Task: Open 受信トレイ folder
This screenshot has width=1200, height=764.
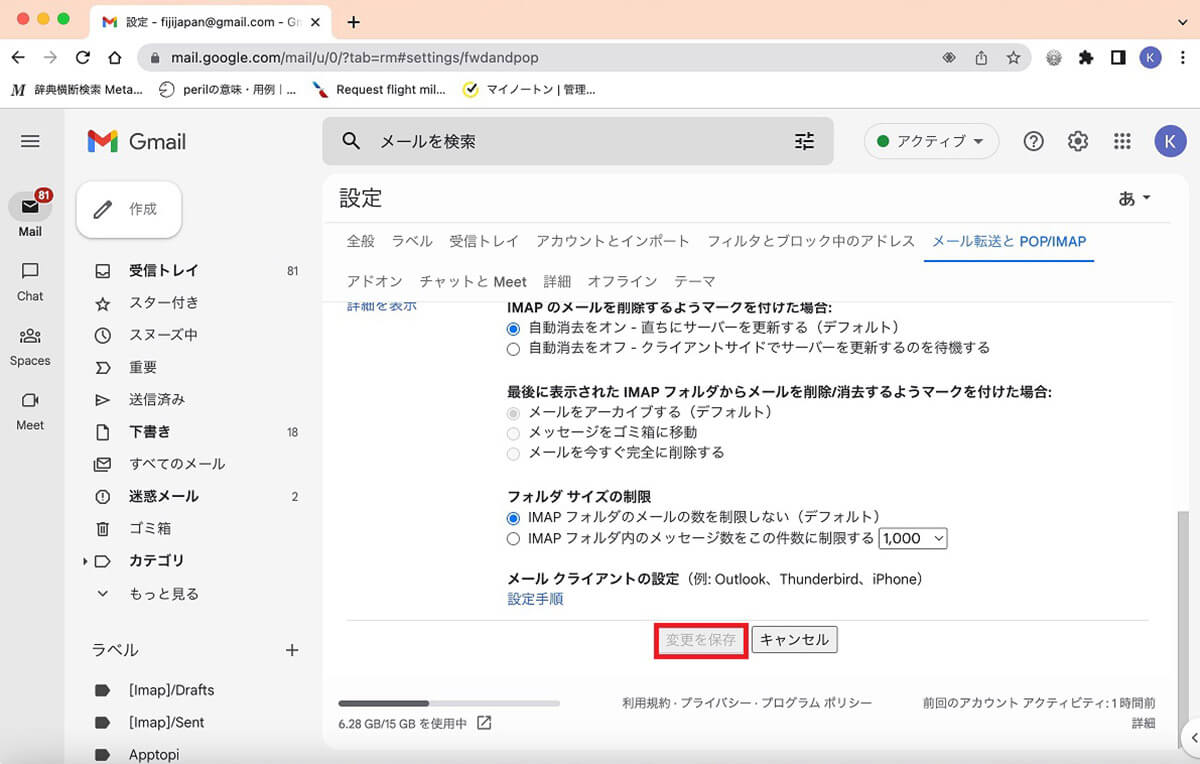Action: [195, 271]
